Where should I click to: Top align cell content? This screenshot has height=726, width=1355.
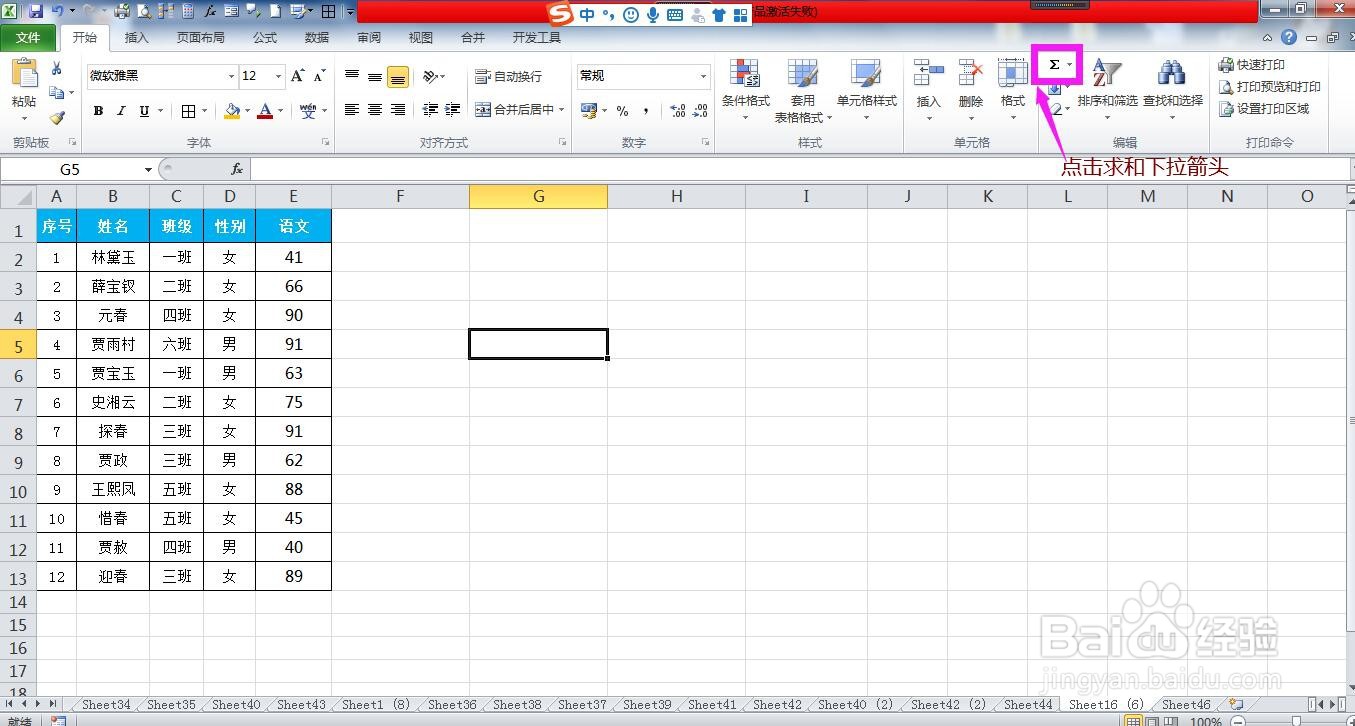point(352,76)
